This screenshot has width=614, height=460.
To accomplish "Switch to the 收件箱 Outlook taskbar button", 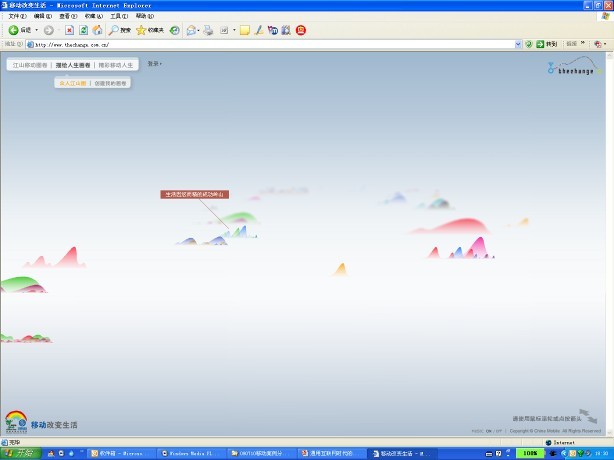I will click(x=121, y=453).
